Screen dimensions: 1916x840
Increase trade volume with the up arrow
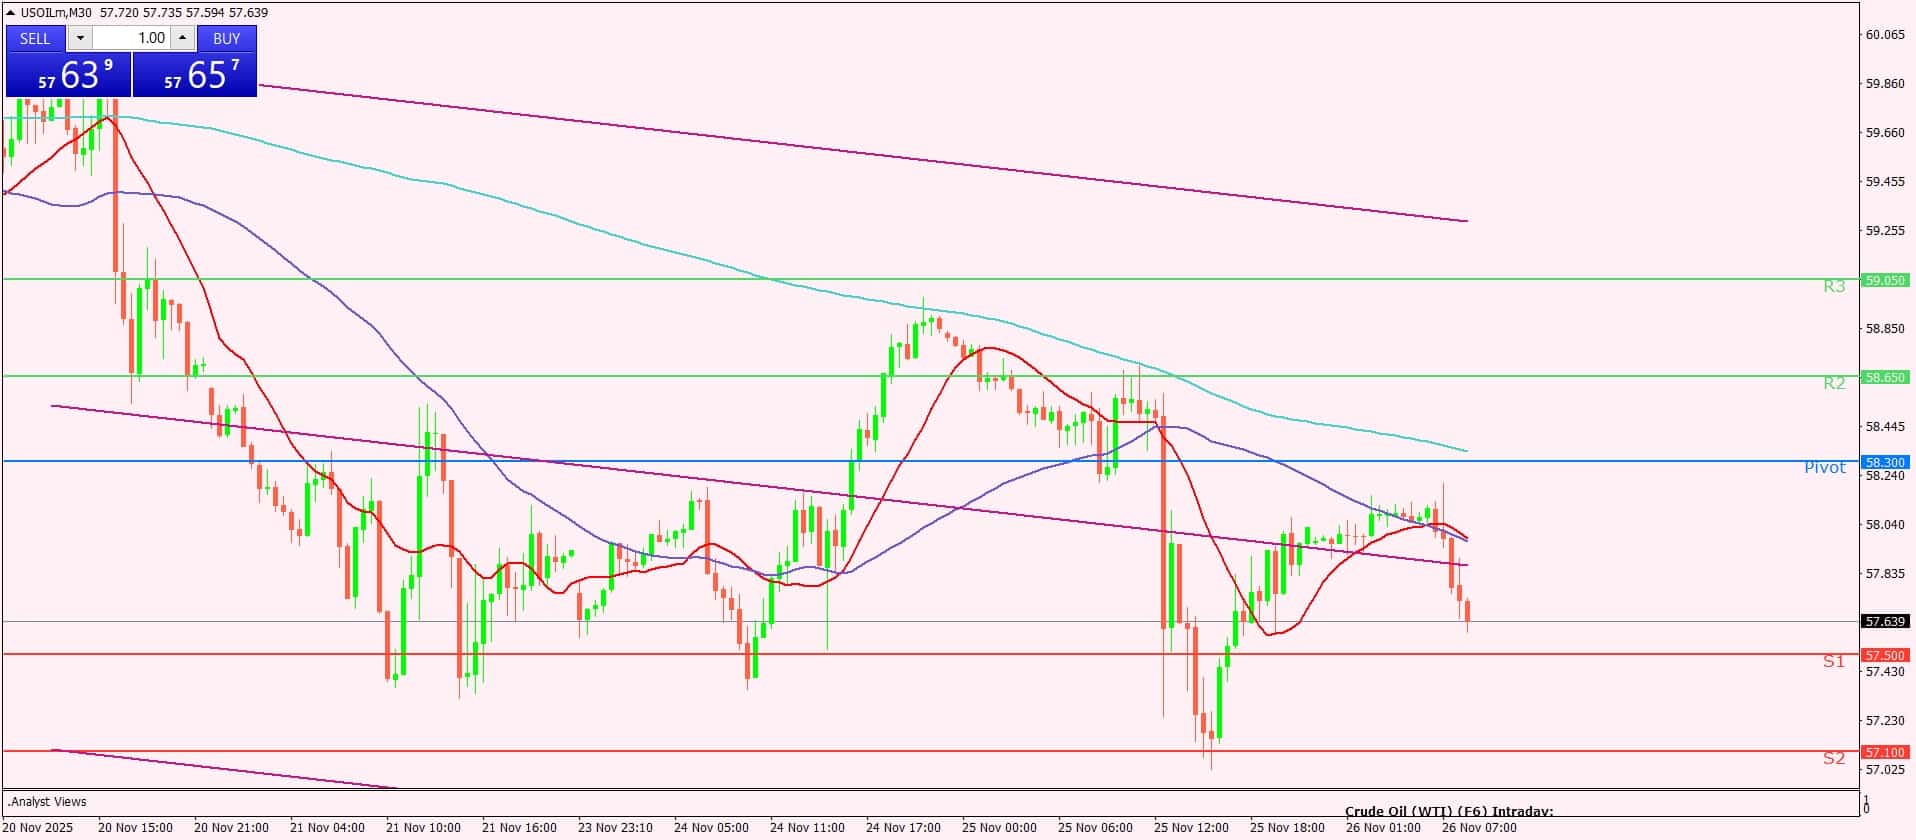coord(182,38)
